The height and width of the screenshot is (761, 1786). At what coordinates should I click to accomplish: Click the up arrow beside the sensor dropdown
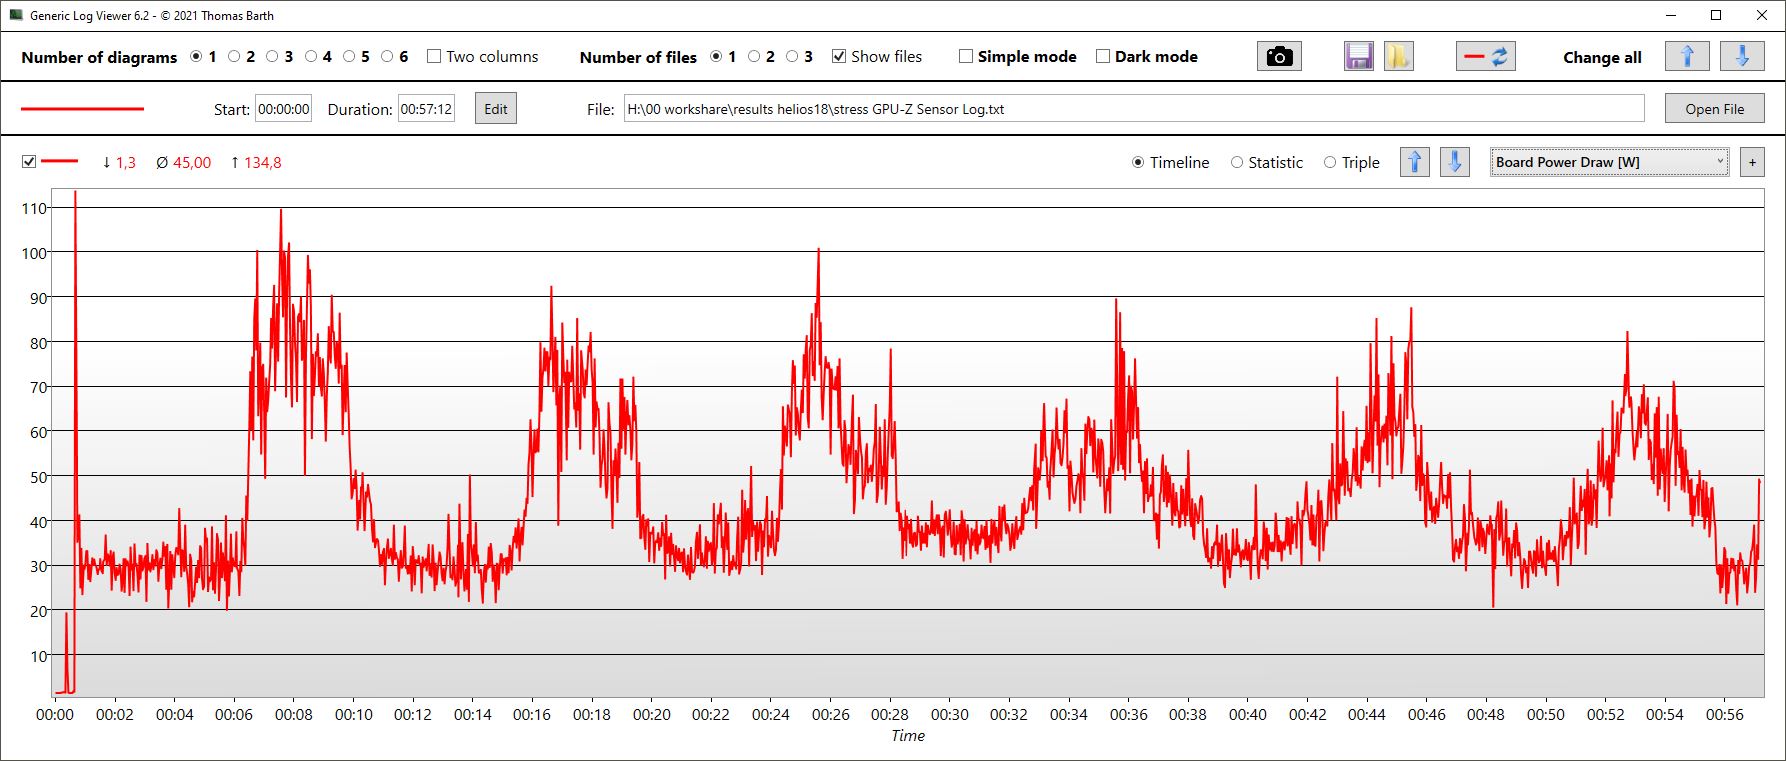pos(1414,162)
